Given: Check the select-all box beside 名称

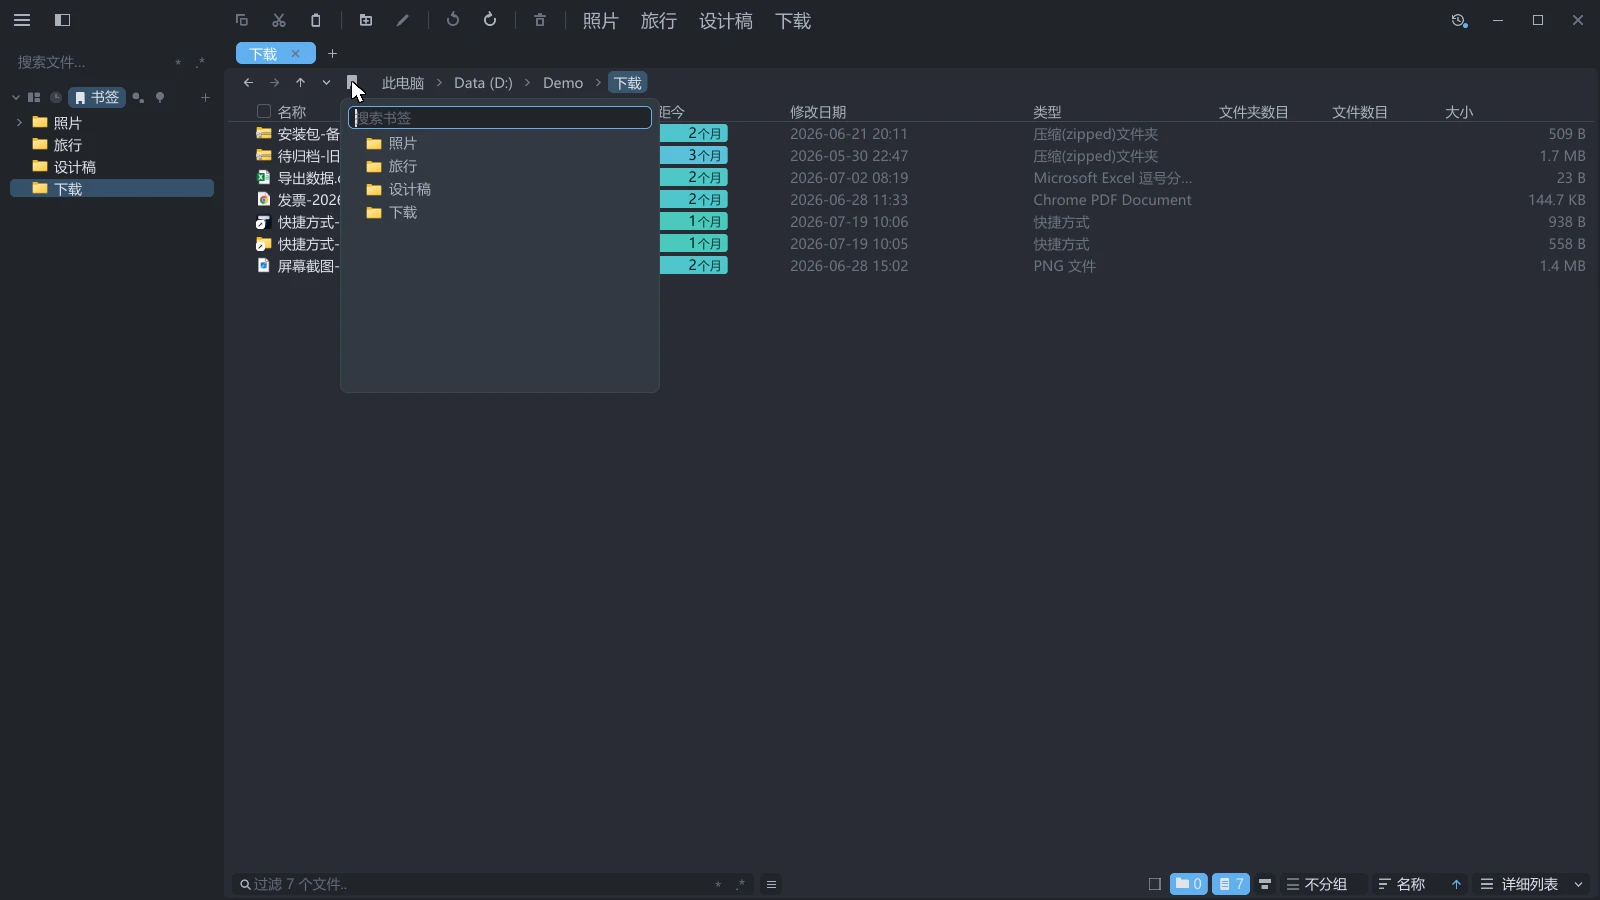Looking at the screenshot, I should pyautogui.click(x=264, y=112).
